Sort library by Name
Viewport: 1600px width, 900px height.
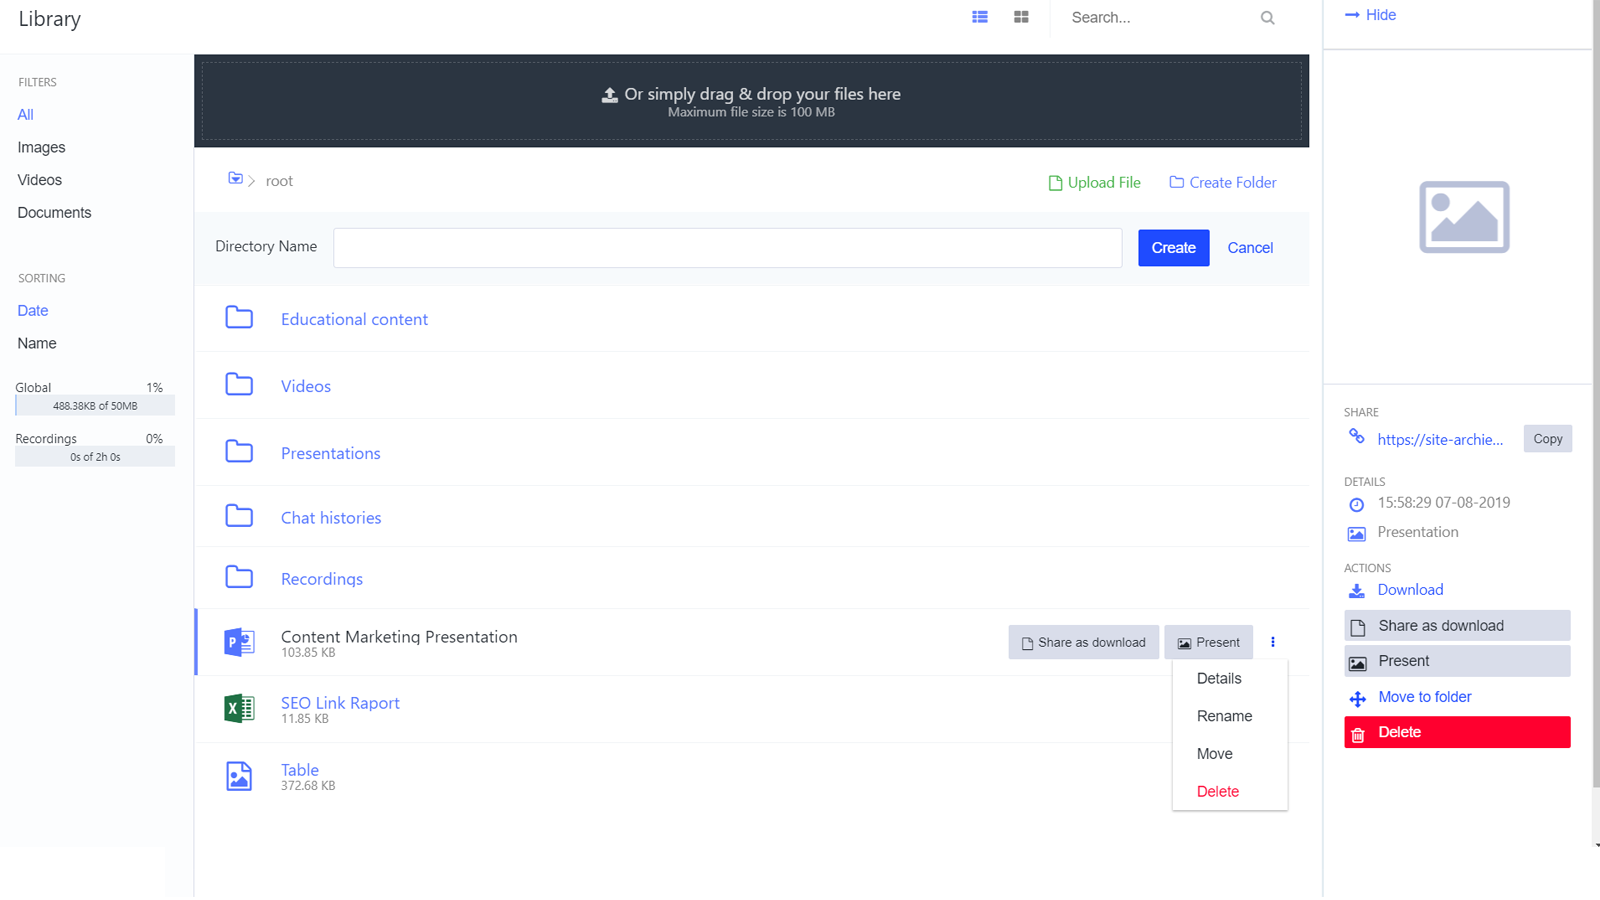point(36,343)
